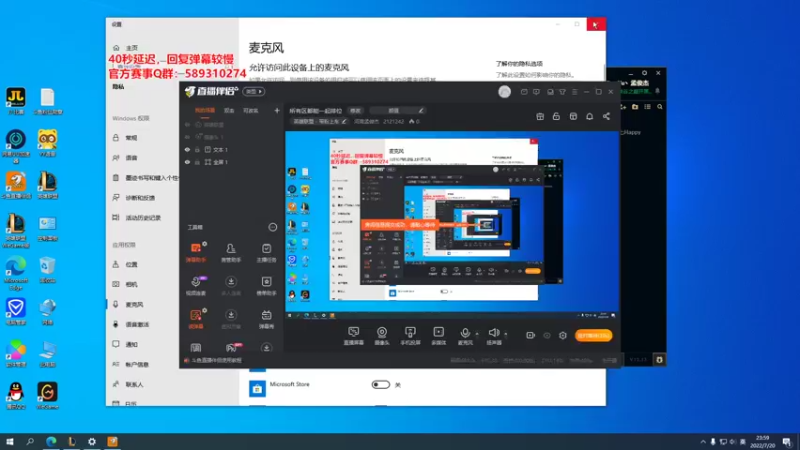Click the unlock padlock icon in header
Image resolution: width=800 pixels, height=450 pixels.
(x=556, y=116)
